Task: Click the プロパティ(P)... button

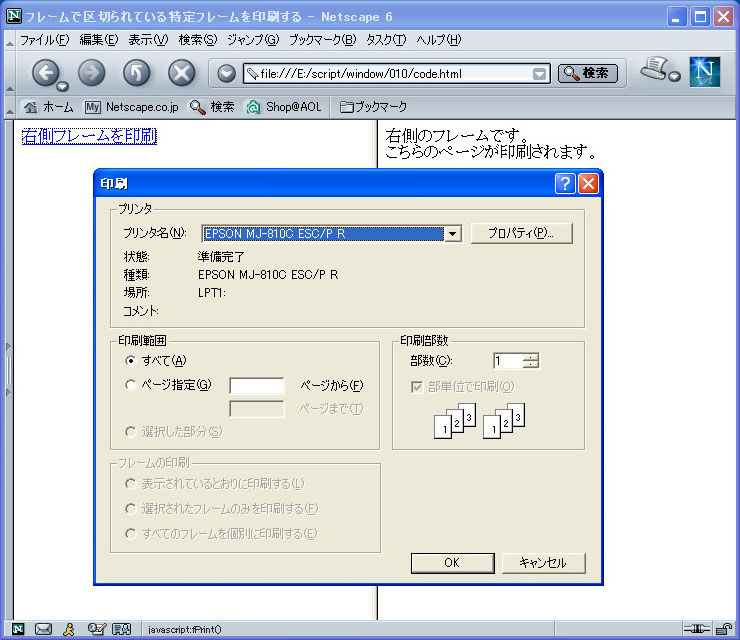Action: [521, 233]
